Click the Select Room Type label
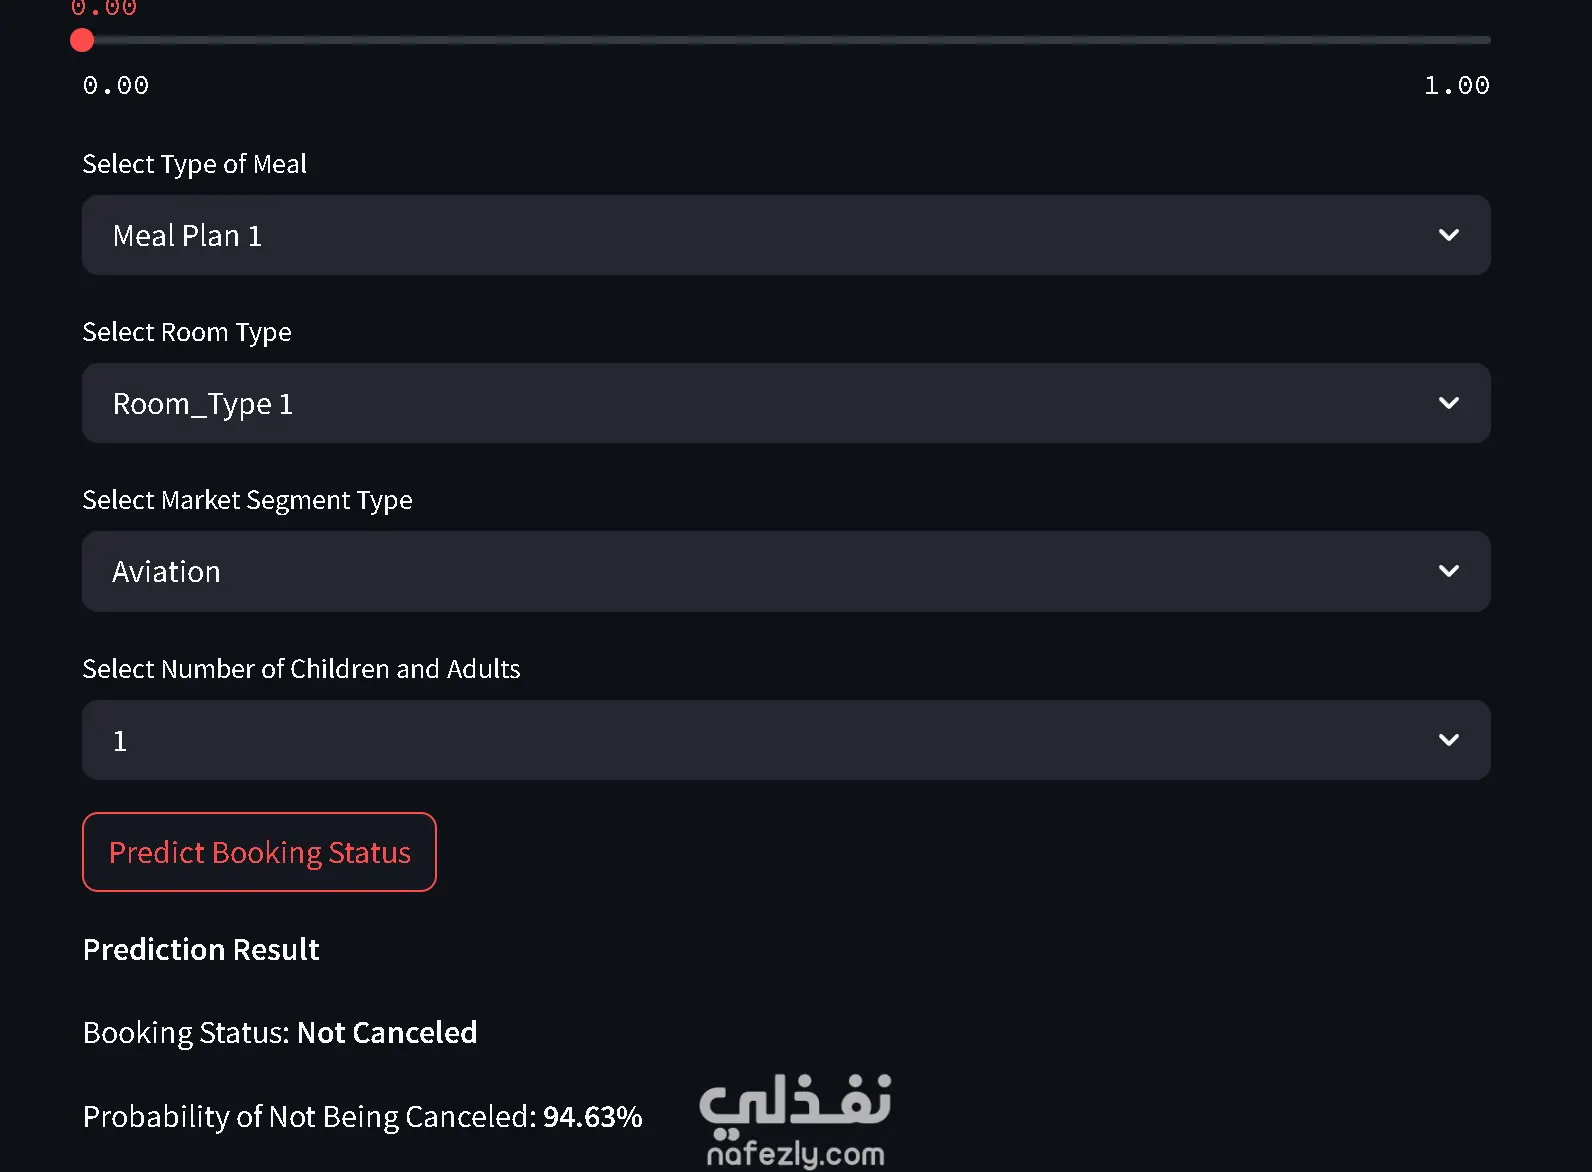The image size is (1592, 1172). click(x=187, y=332)
